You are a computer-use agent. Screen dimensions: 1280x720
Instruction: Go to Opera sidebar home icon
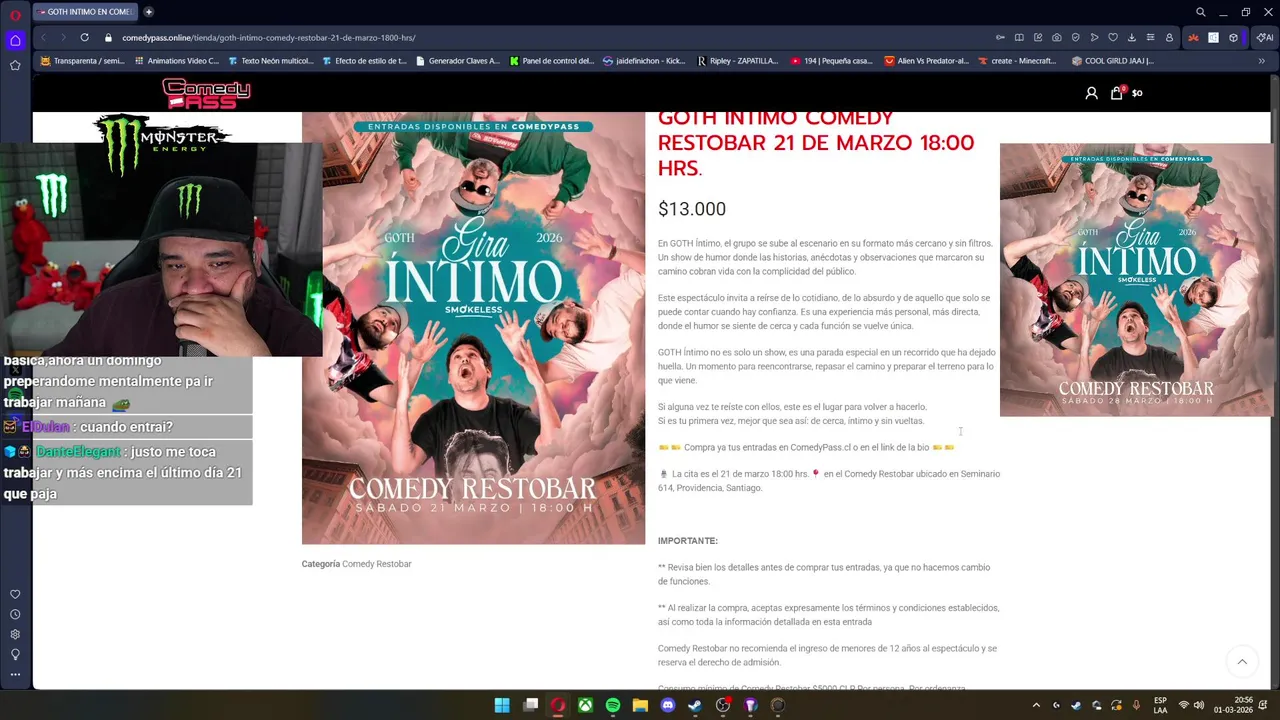point(15,41)
